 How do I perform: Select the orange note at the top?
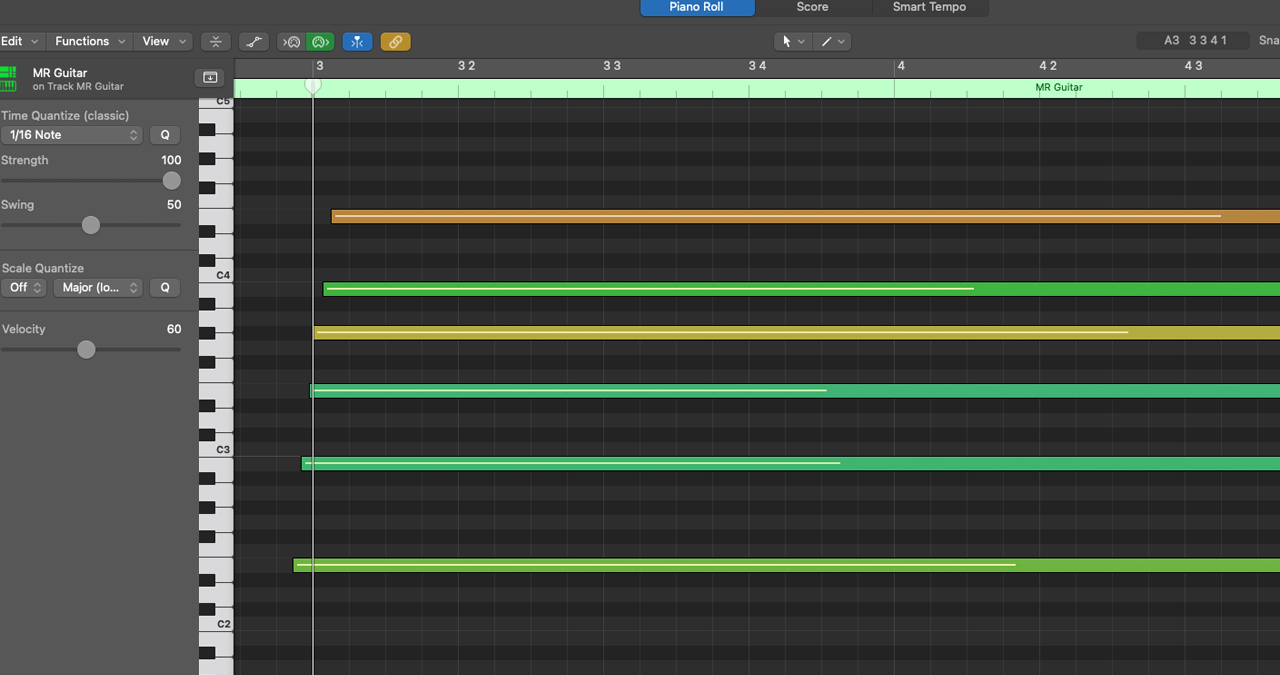(805, 216)
